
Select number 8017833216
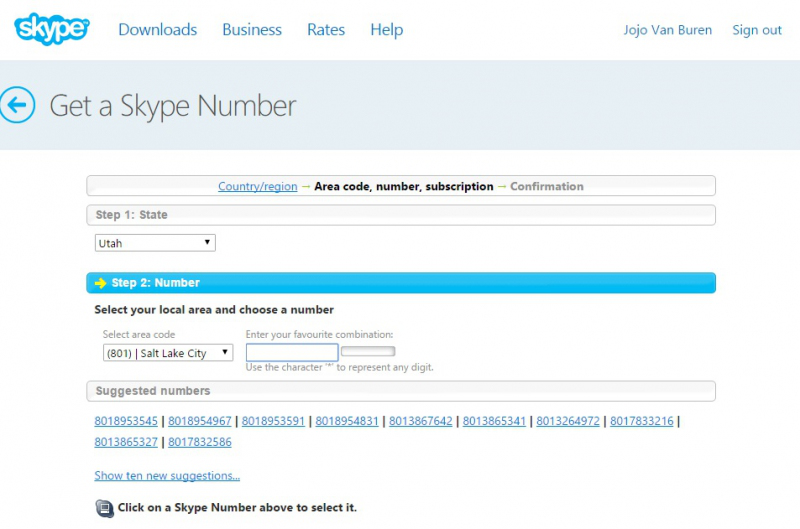(642, 421)
